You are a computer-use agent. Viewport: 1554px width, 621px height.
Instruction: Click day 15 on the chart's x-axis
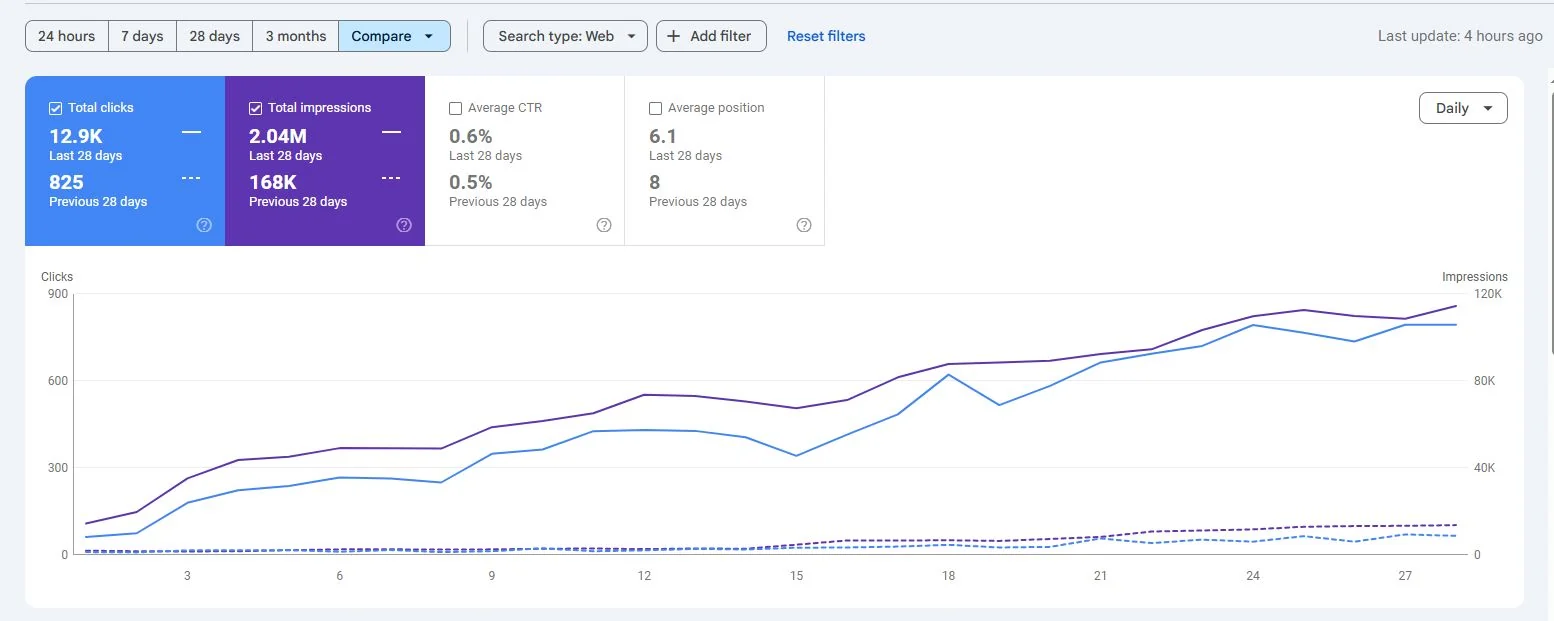click(x=796, y=576)
